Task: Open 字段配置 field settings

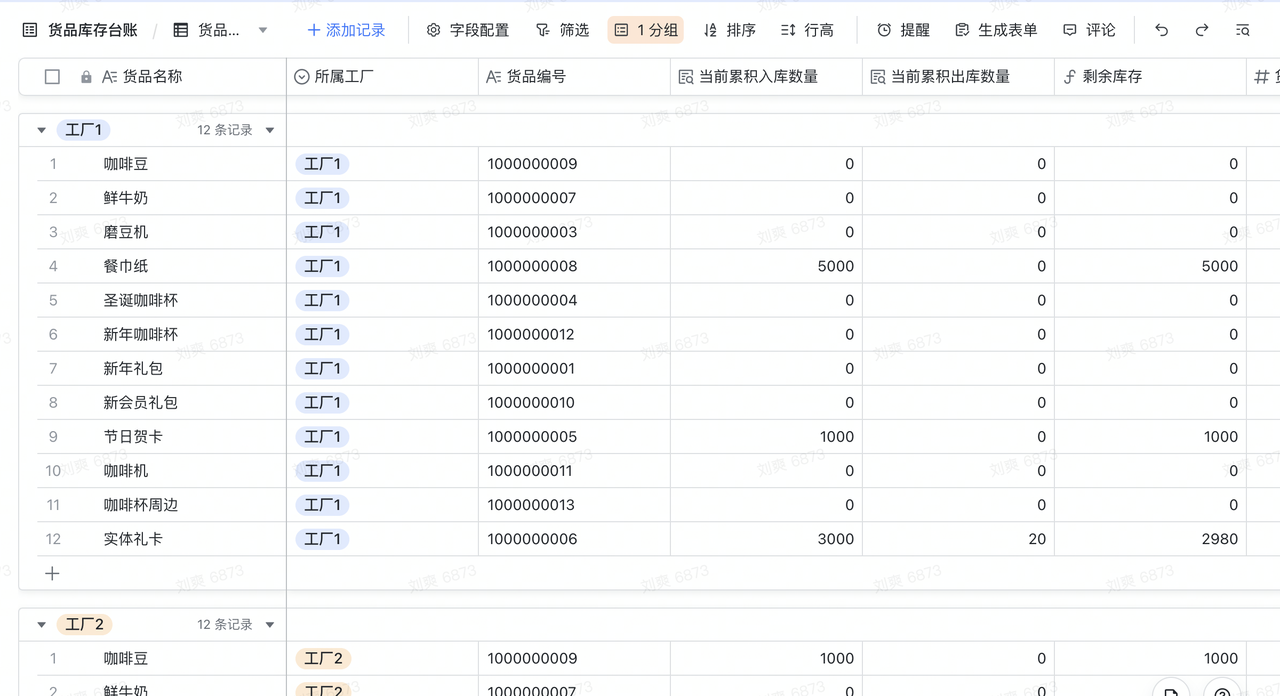Action: tap(468, 30)
